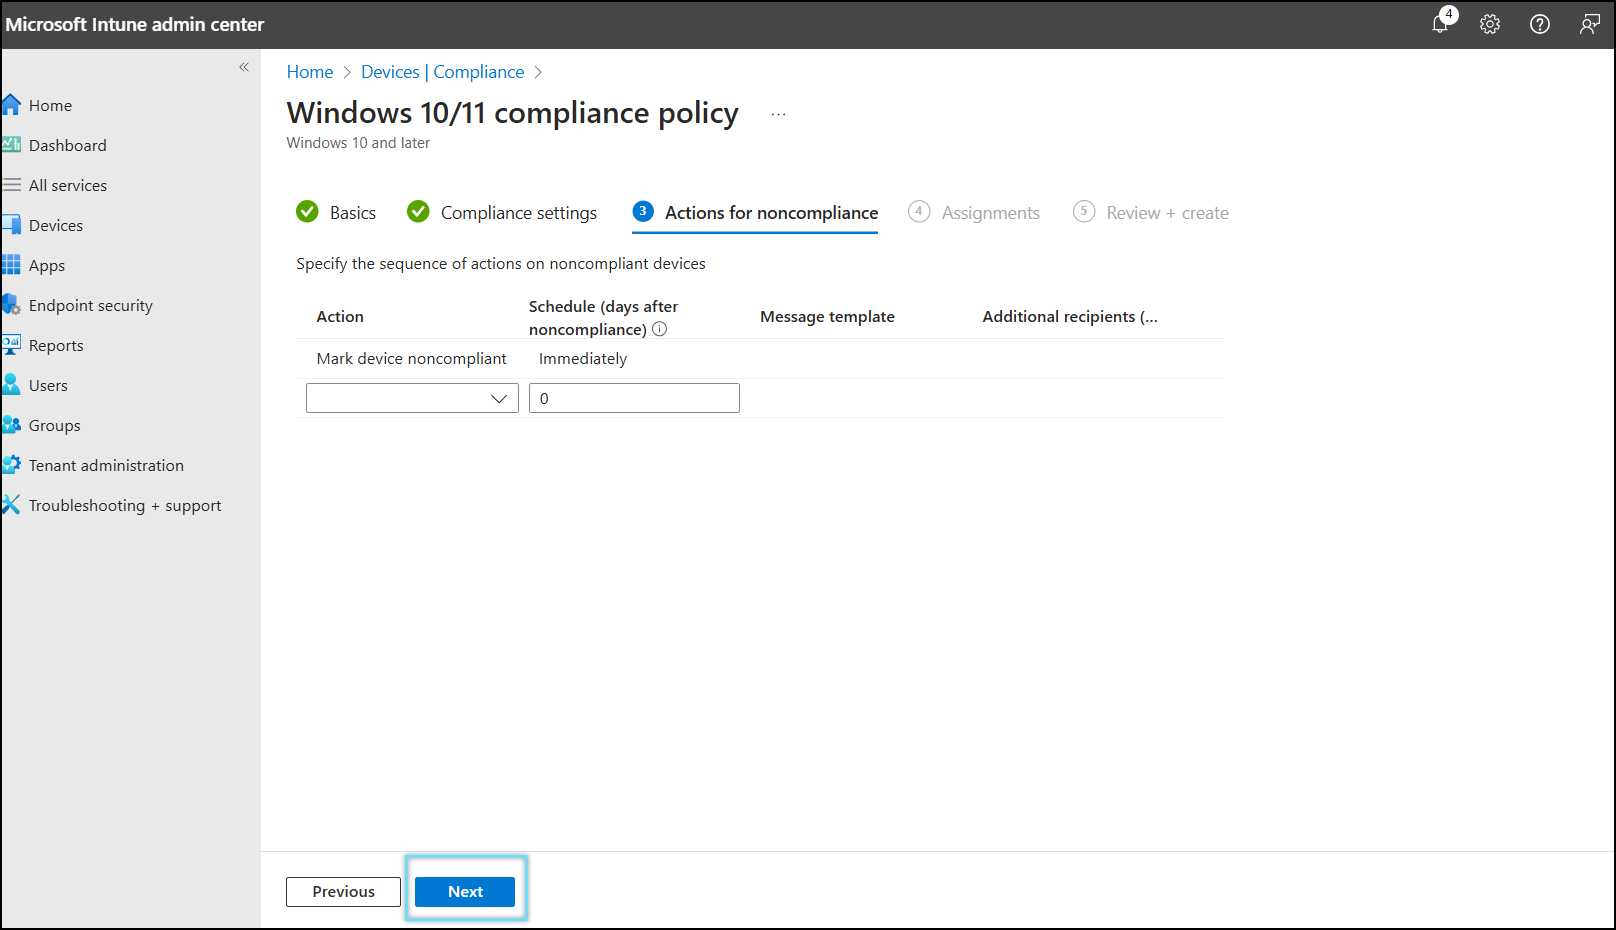Click the Action column header
The height and width of the screenshot is (930, 1616).
[340, 316]
